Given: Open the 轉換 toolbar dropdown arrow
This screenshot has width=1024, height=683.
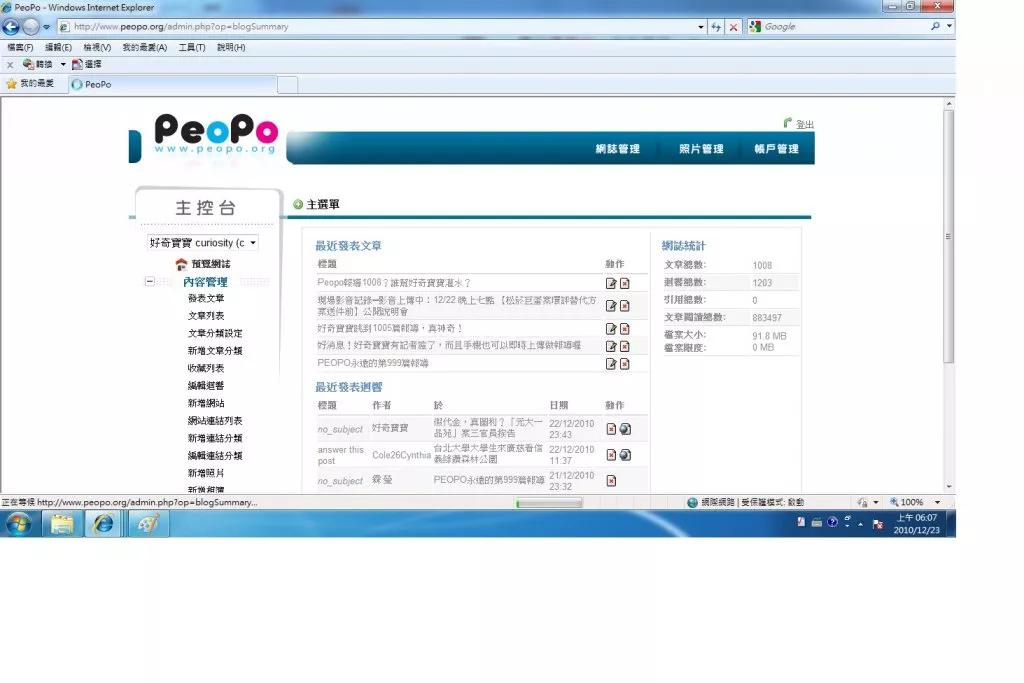Looking at the screenshot, I should coord(63,64).
